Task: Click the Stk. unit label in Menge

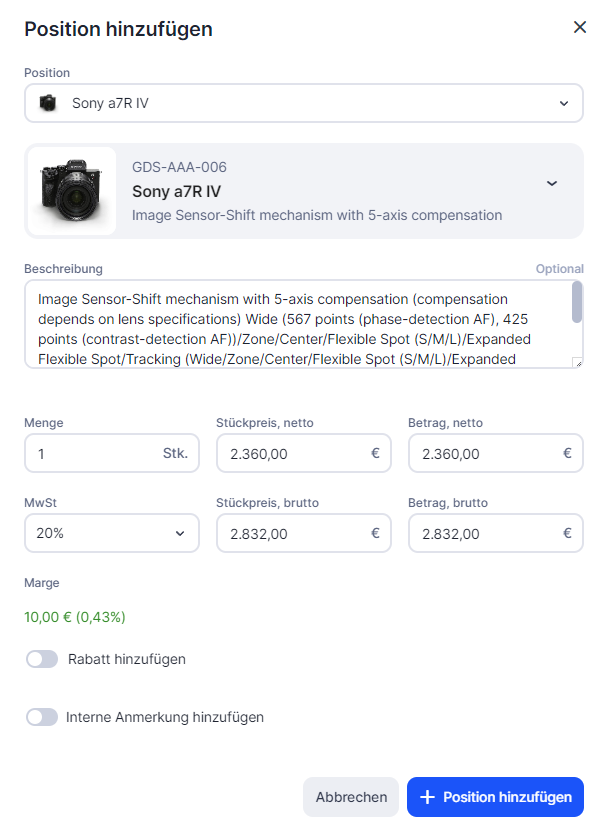Action: (x=175, y=453)
